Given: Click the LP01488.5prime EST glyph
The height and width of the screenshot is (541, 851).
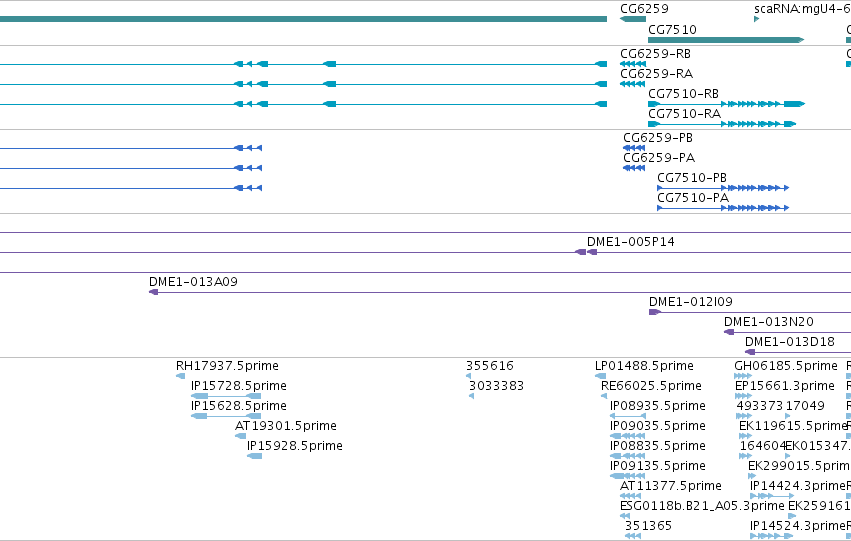Looking at the screenshot, I should click(600, 375).
